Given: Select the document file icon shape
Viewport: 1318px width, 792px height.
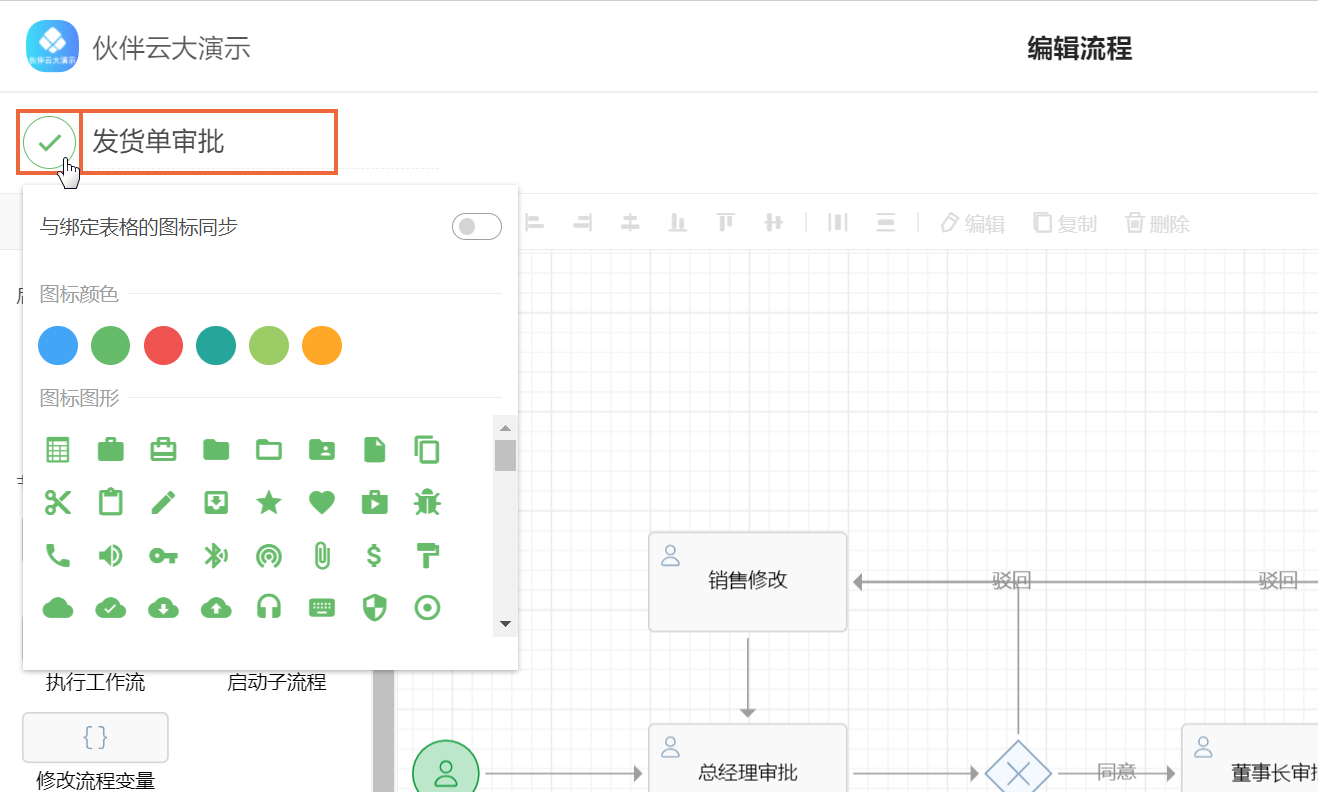Looking at the screenshot, I should pyautogui.click(x=374, y=450).
